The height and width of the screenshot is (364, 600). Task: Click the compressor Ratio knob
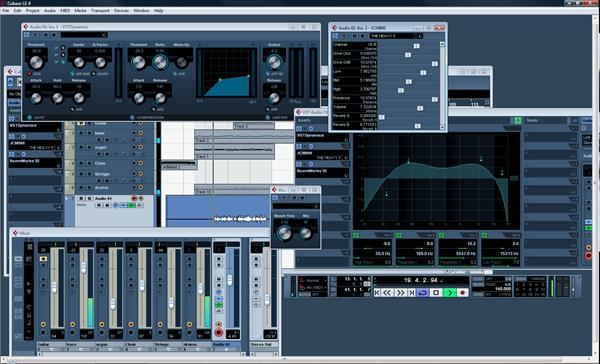pos(160,62)
